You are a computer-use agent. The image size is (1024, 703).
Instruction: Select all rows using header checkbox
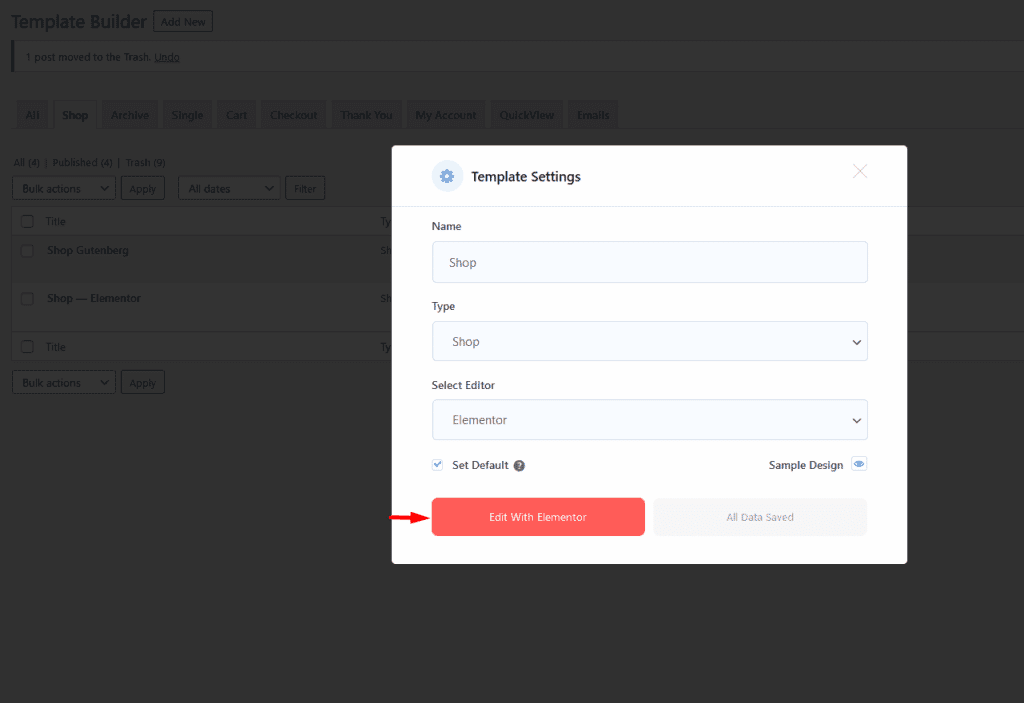click(27, 221)
